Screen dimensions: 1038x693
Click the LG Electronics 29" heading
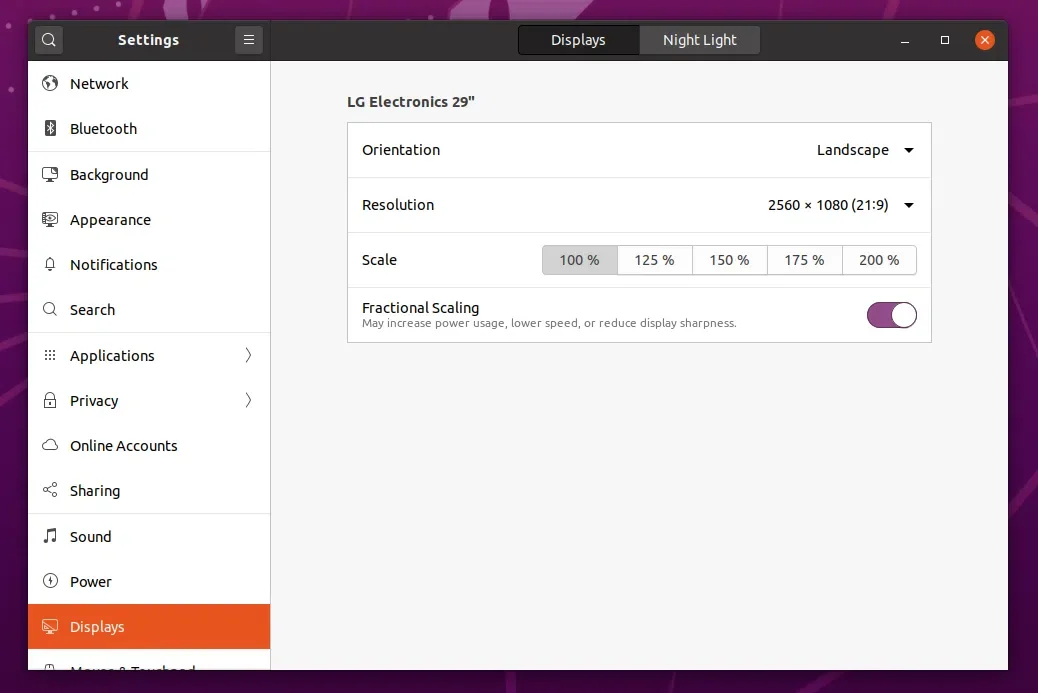[x=411, y=102]
